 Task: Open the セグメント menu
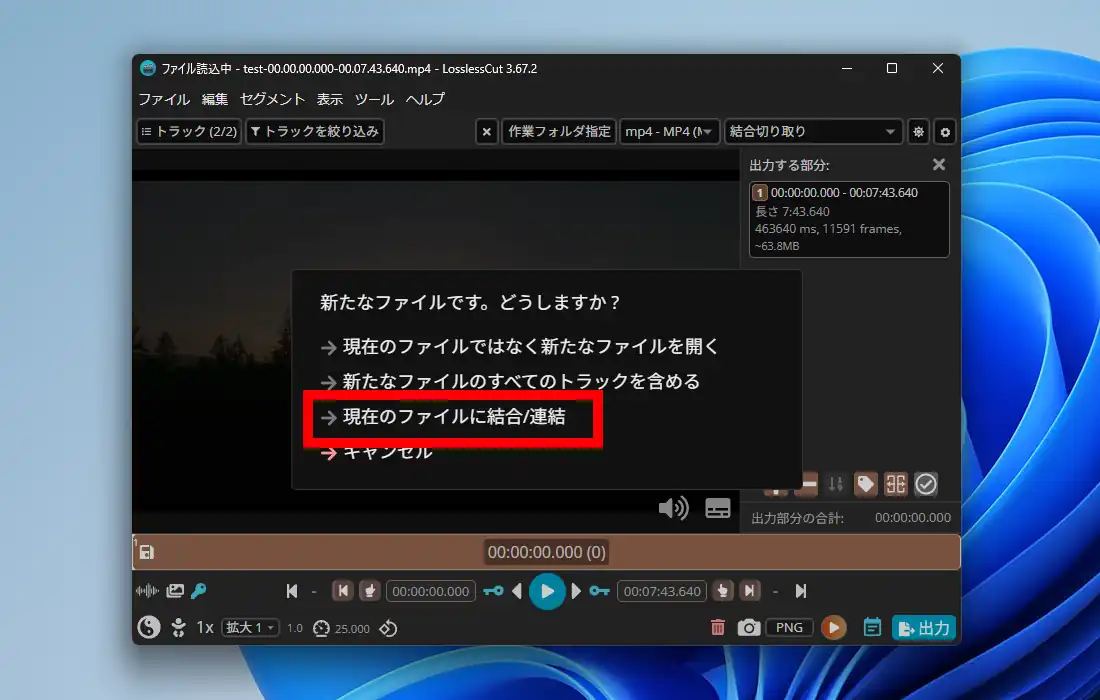[x=272, y=99]
